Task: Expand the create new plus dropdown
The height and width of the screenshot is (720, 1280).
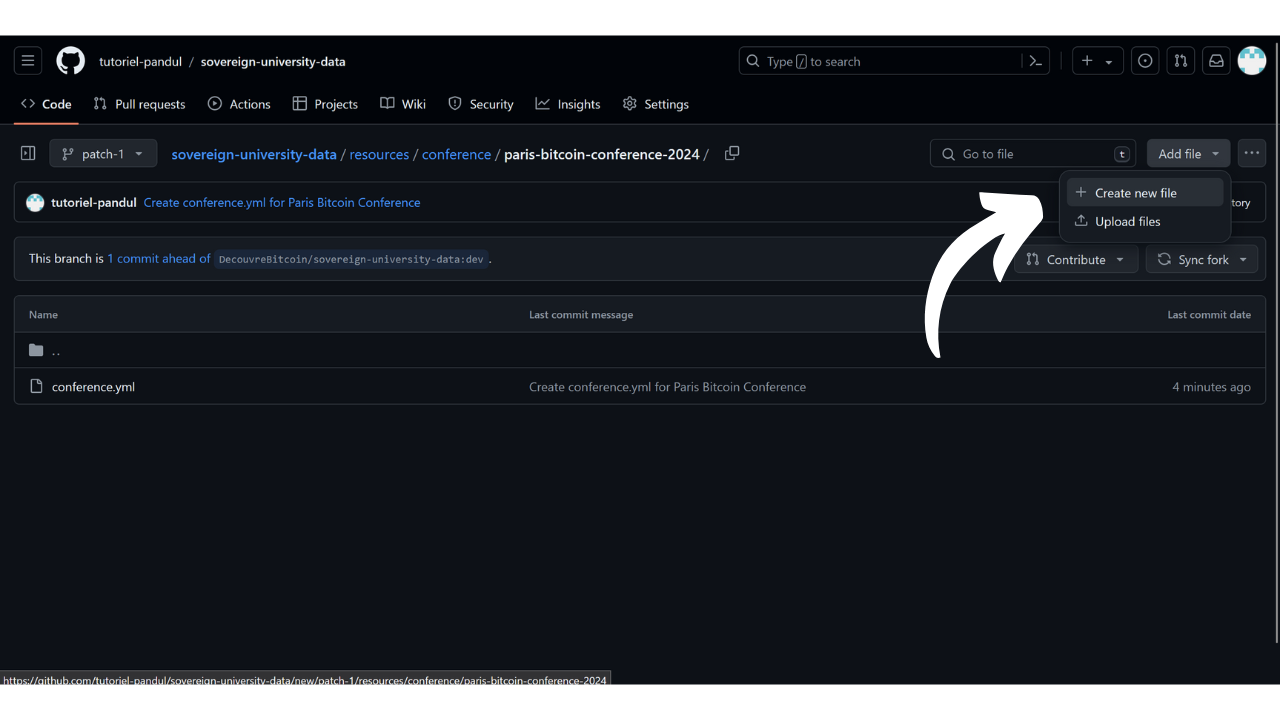Action: pyautogui.click(x=1098, y=61)
